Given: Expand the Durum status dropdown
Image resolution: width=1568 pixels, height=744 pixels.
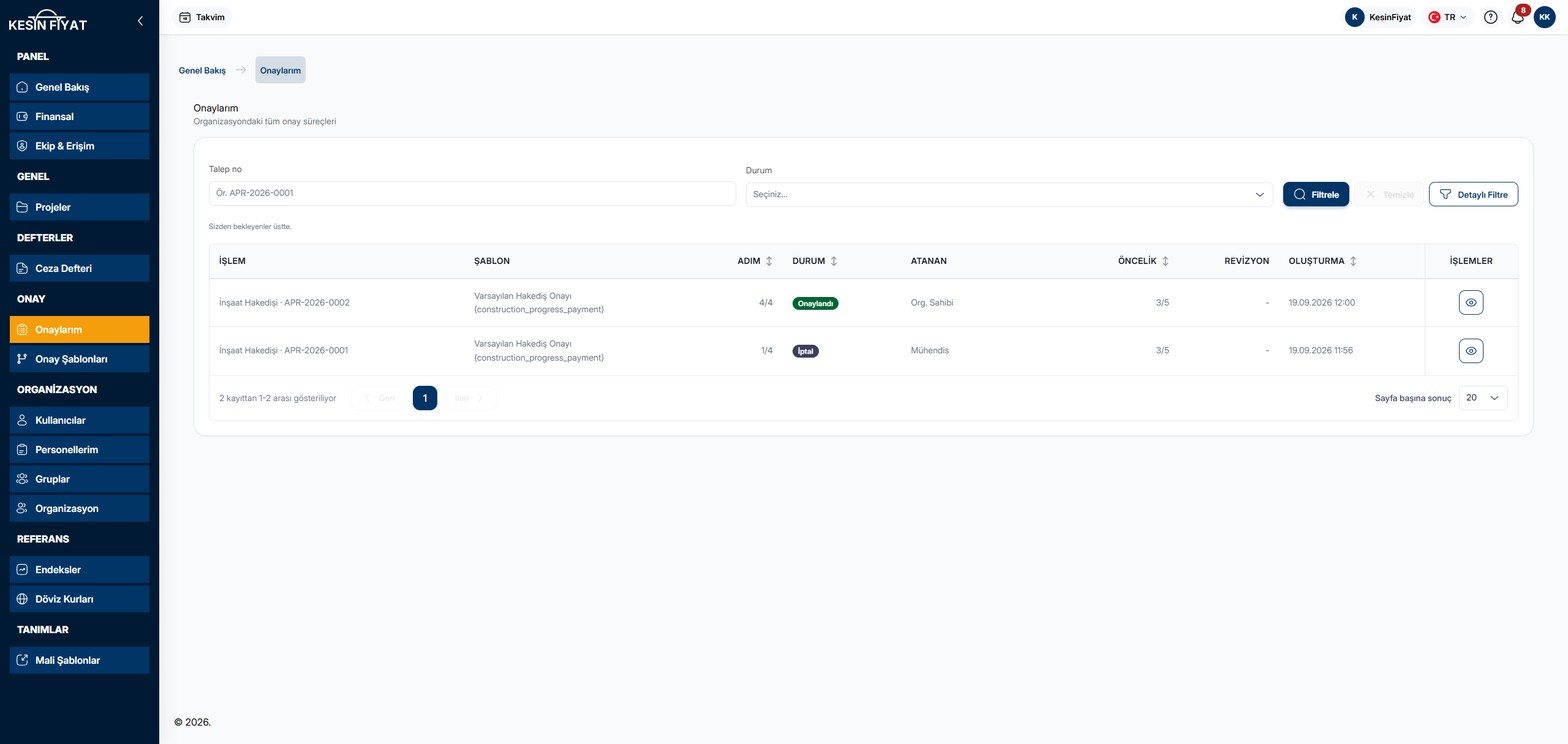Looking at the screenshot, I should [1009, 194].
